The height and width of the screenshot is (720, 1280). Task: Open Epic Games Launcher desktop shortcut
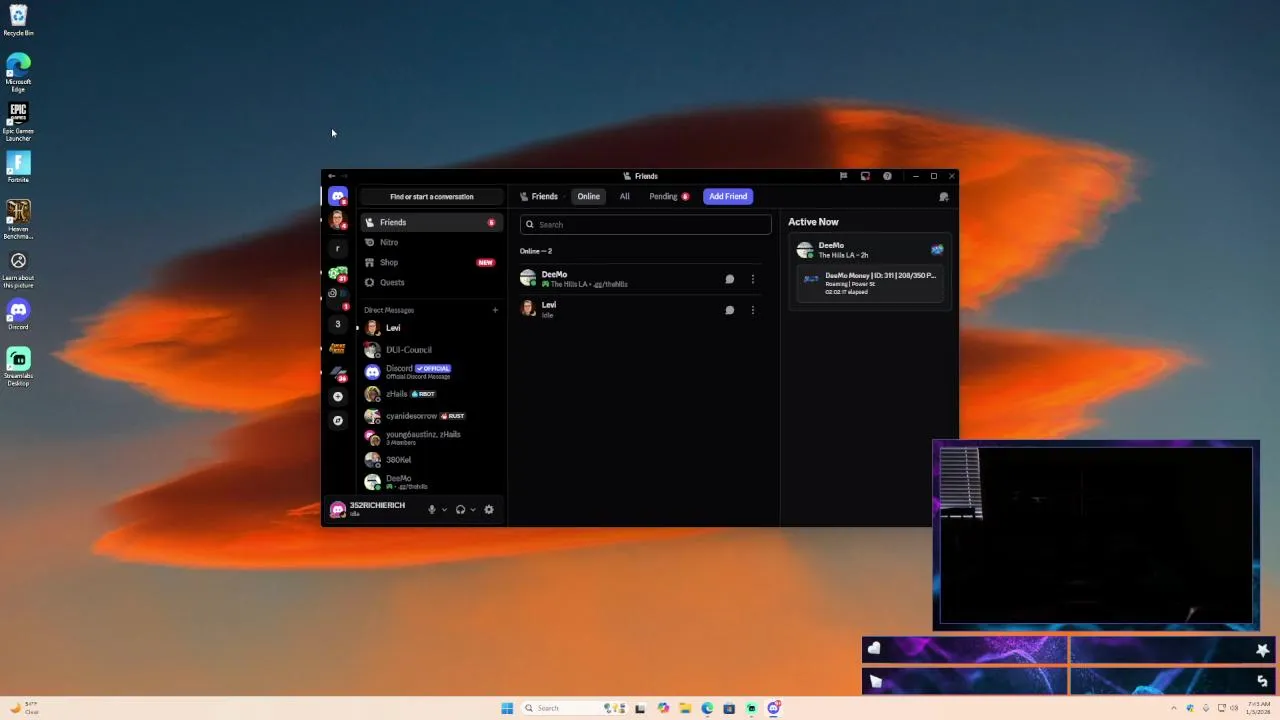pos(18,122)
